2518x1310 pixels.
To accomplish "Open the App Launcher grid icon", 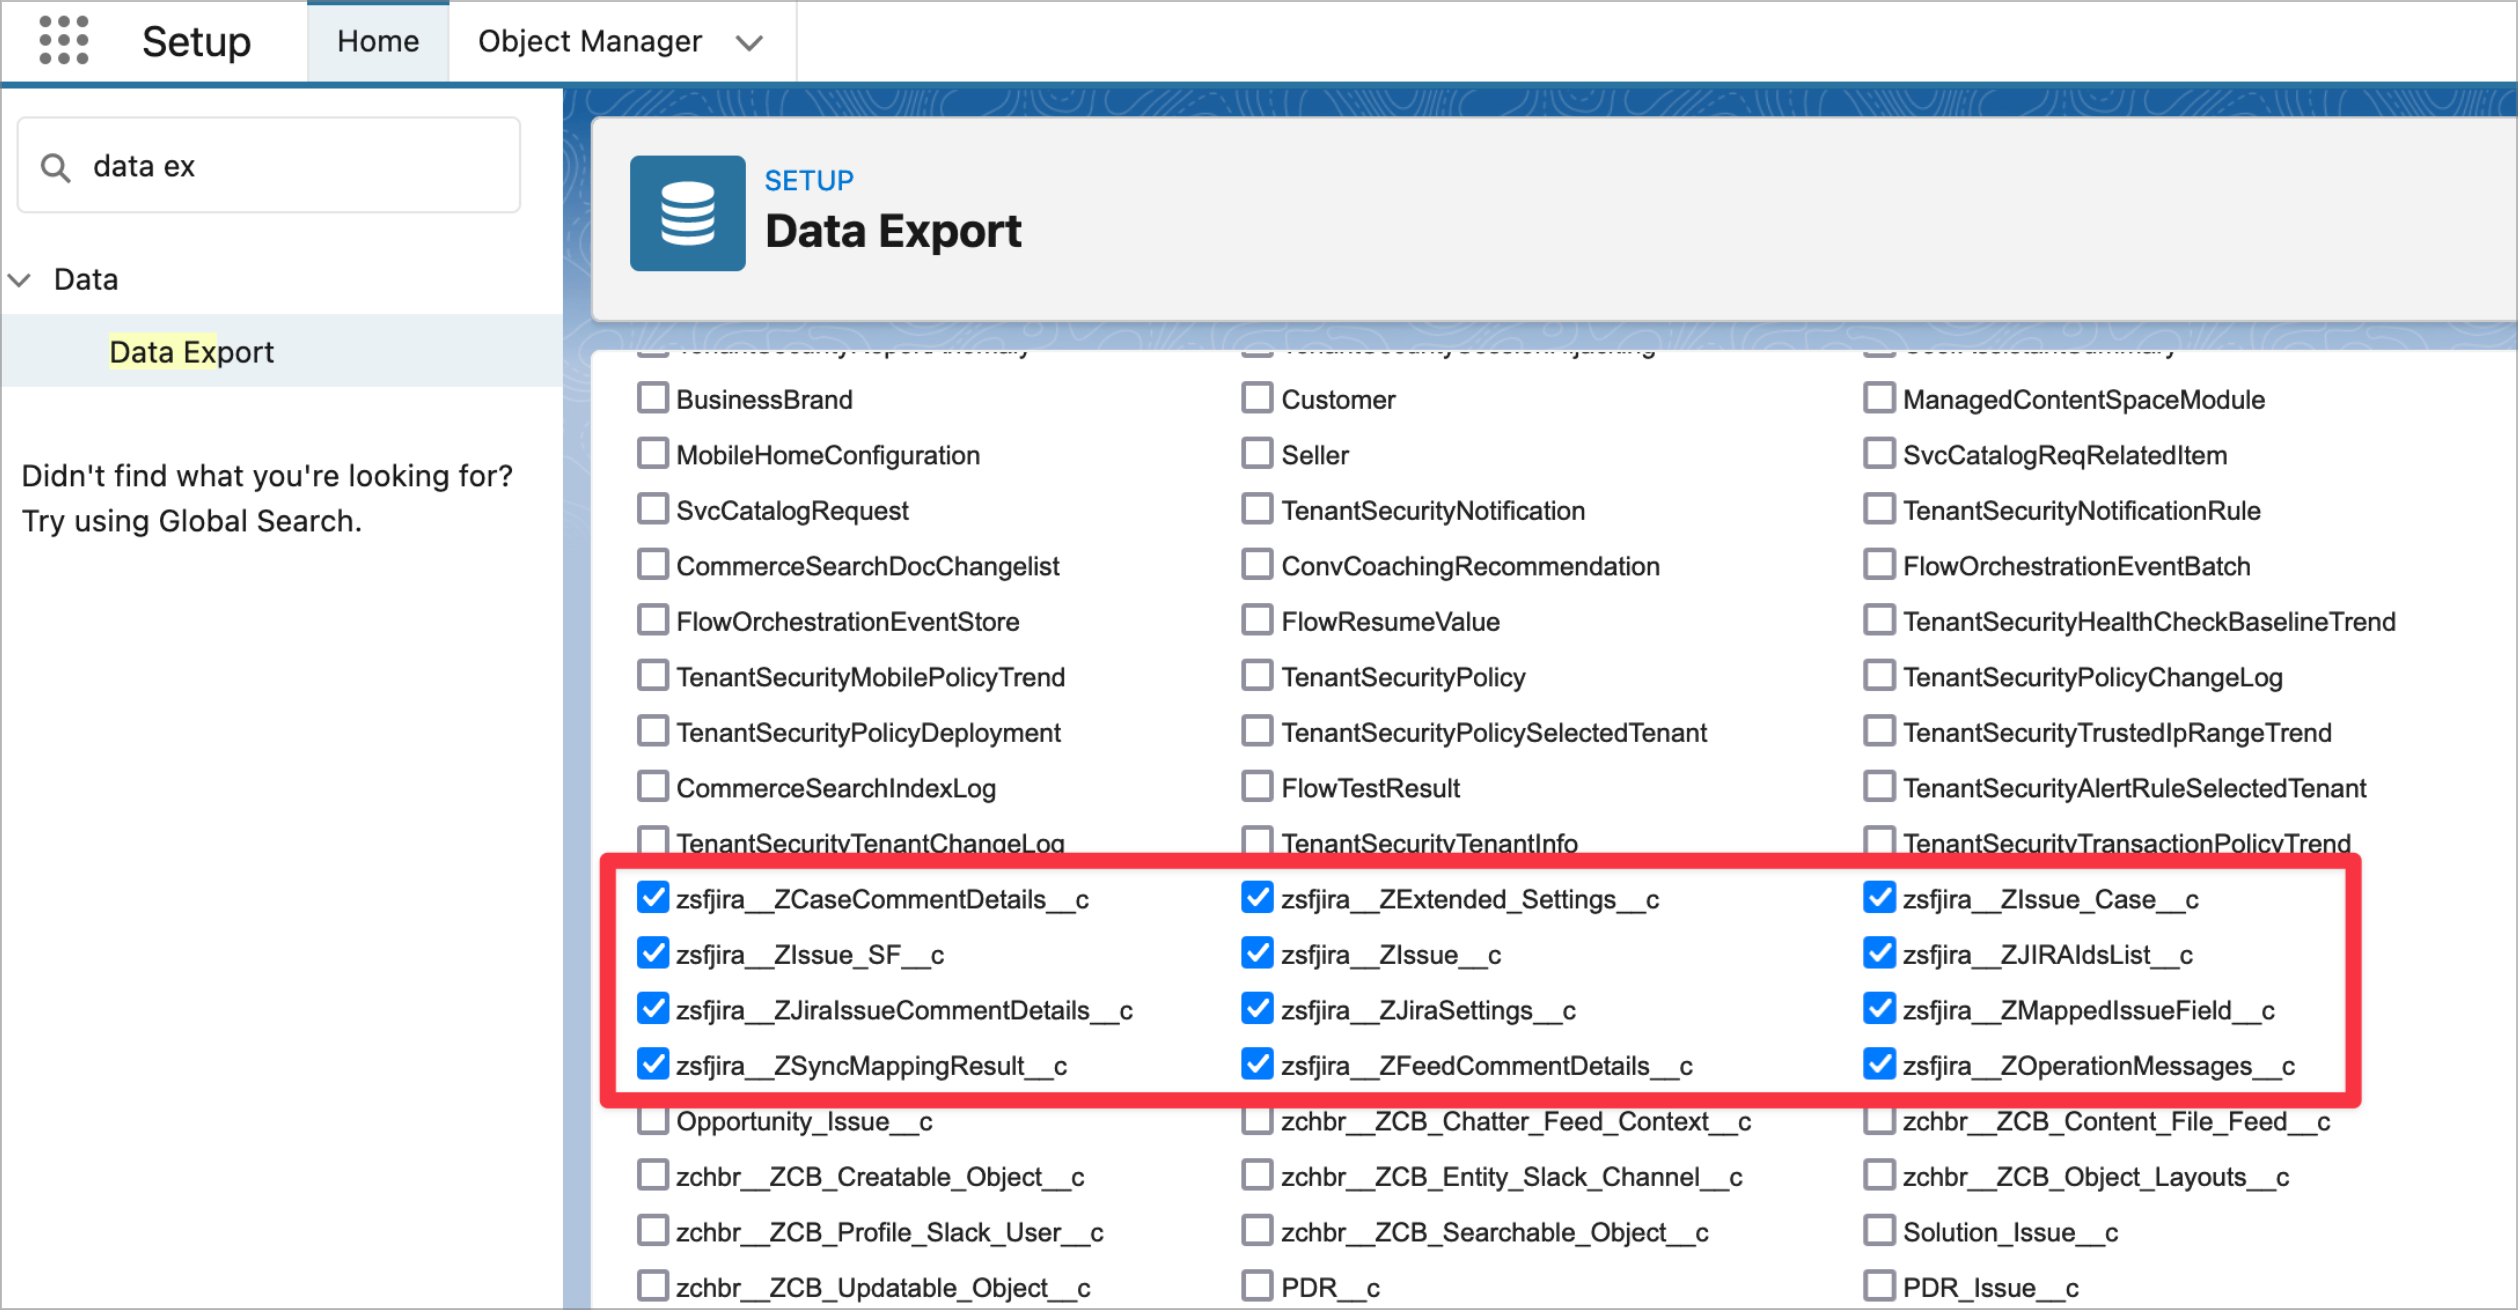I will click(x=63, y=41).
